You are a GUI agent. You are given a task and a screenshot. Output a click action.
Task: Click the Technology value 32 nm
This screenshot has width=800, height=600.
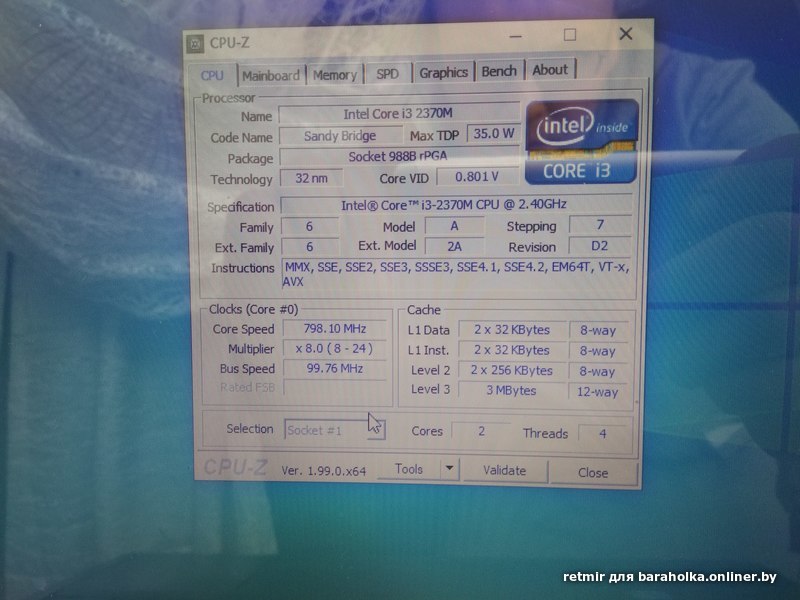(312, 178)
